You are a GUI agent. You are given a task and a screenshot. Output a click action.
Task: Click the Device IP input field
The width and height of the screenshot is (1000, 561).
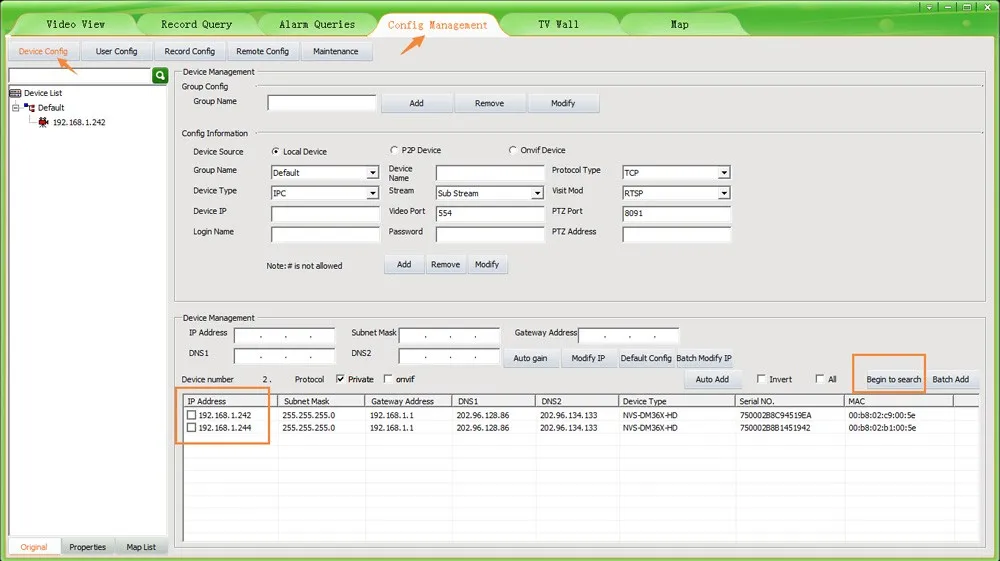(x=325, y=214)
